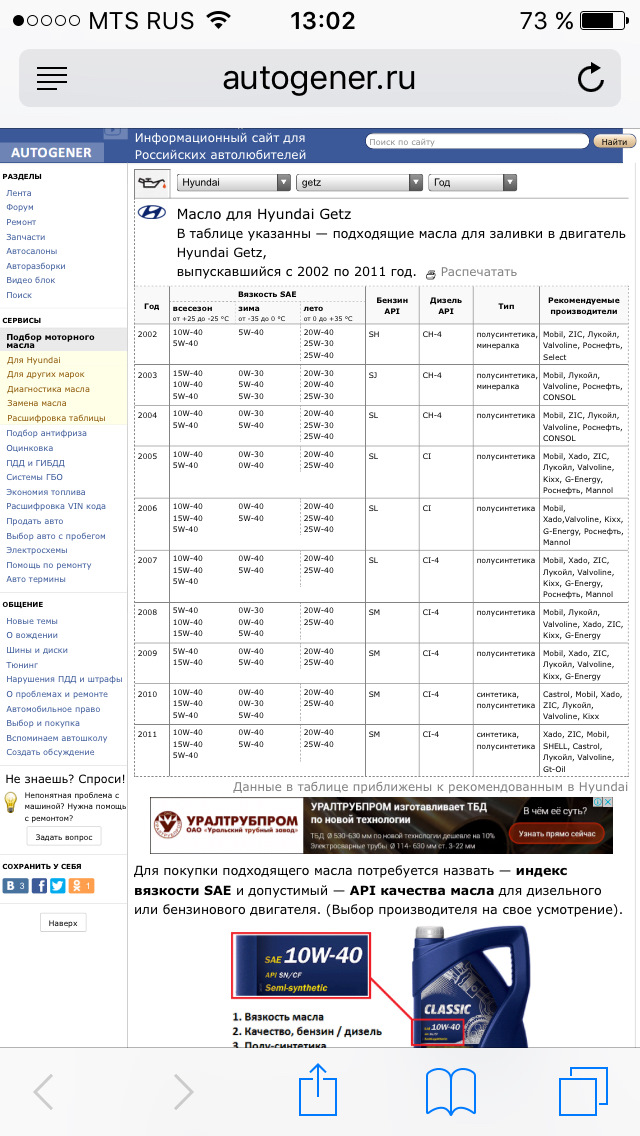The image size is (640, 1136).
Task: Open Safari reader view lines icon
Action: click(51, 78)
